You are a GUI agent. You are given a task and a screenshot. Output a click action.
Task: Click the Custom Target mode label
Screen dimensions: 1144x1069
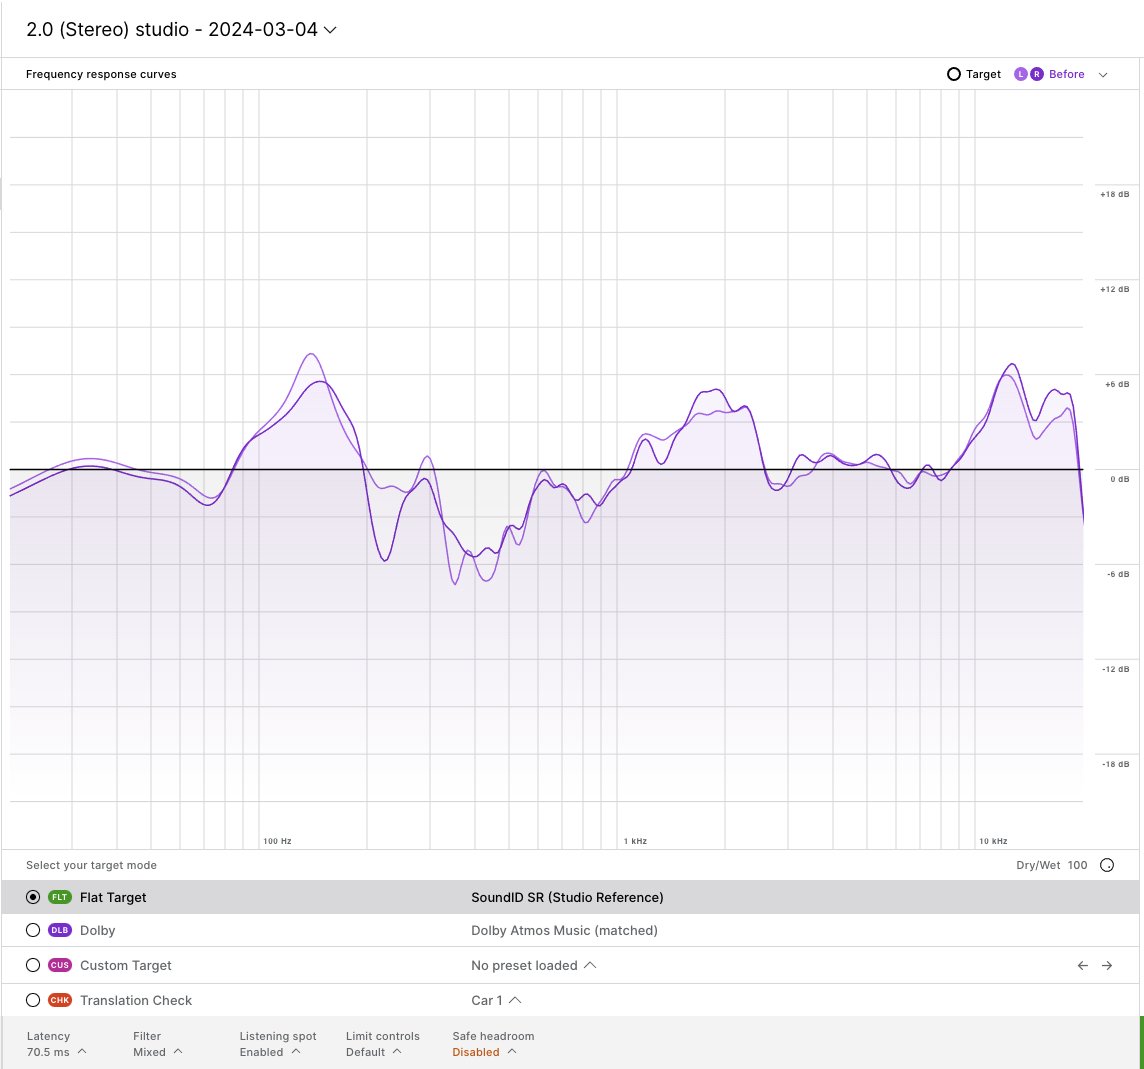(125, 965)
